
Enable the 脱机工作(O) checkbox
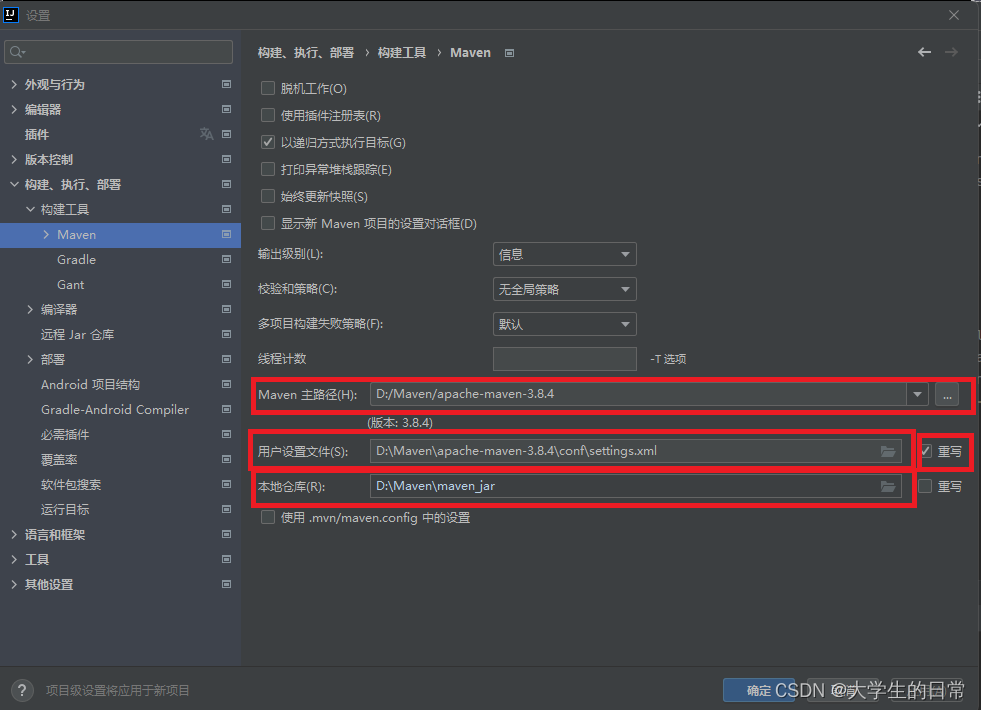point(268,88)
